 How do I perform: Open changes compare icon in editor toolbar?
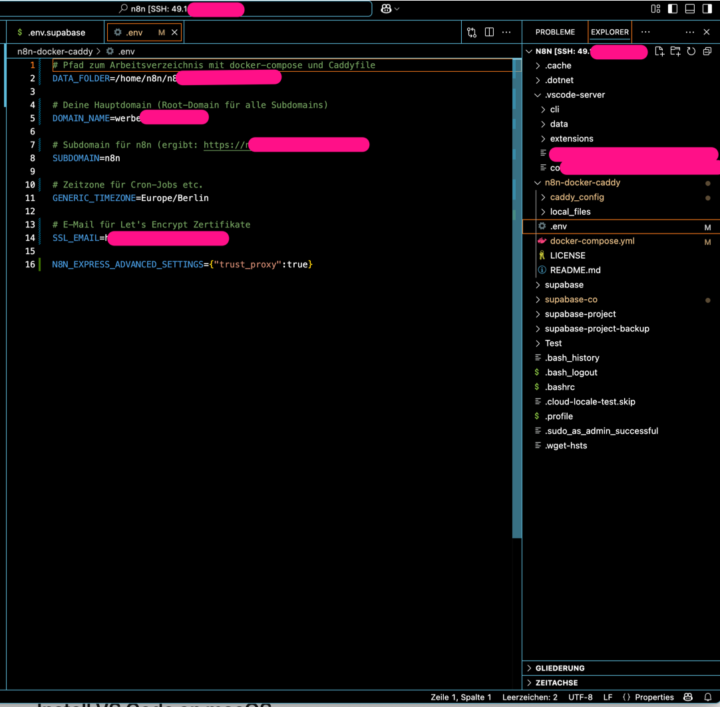472,32
